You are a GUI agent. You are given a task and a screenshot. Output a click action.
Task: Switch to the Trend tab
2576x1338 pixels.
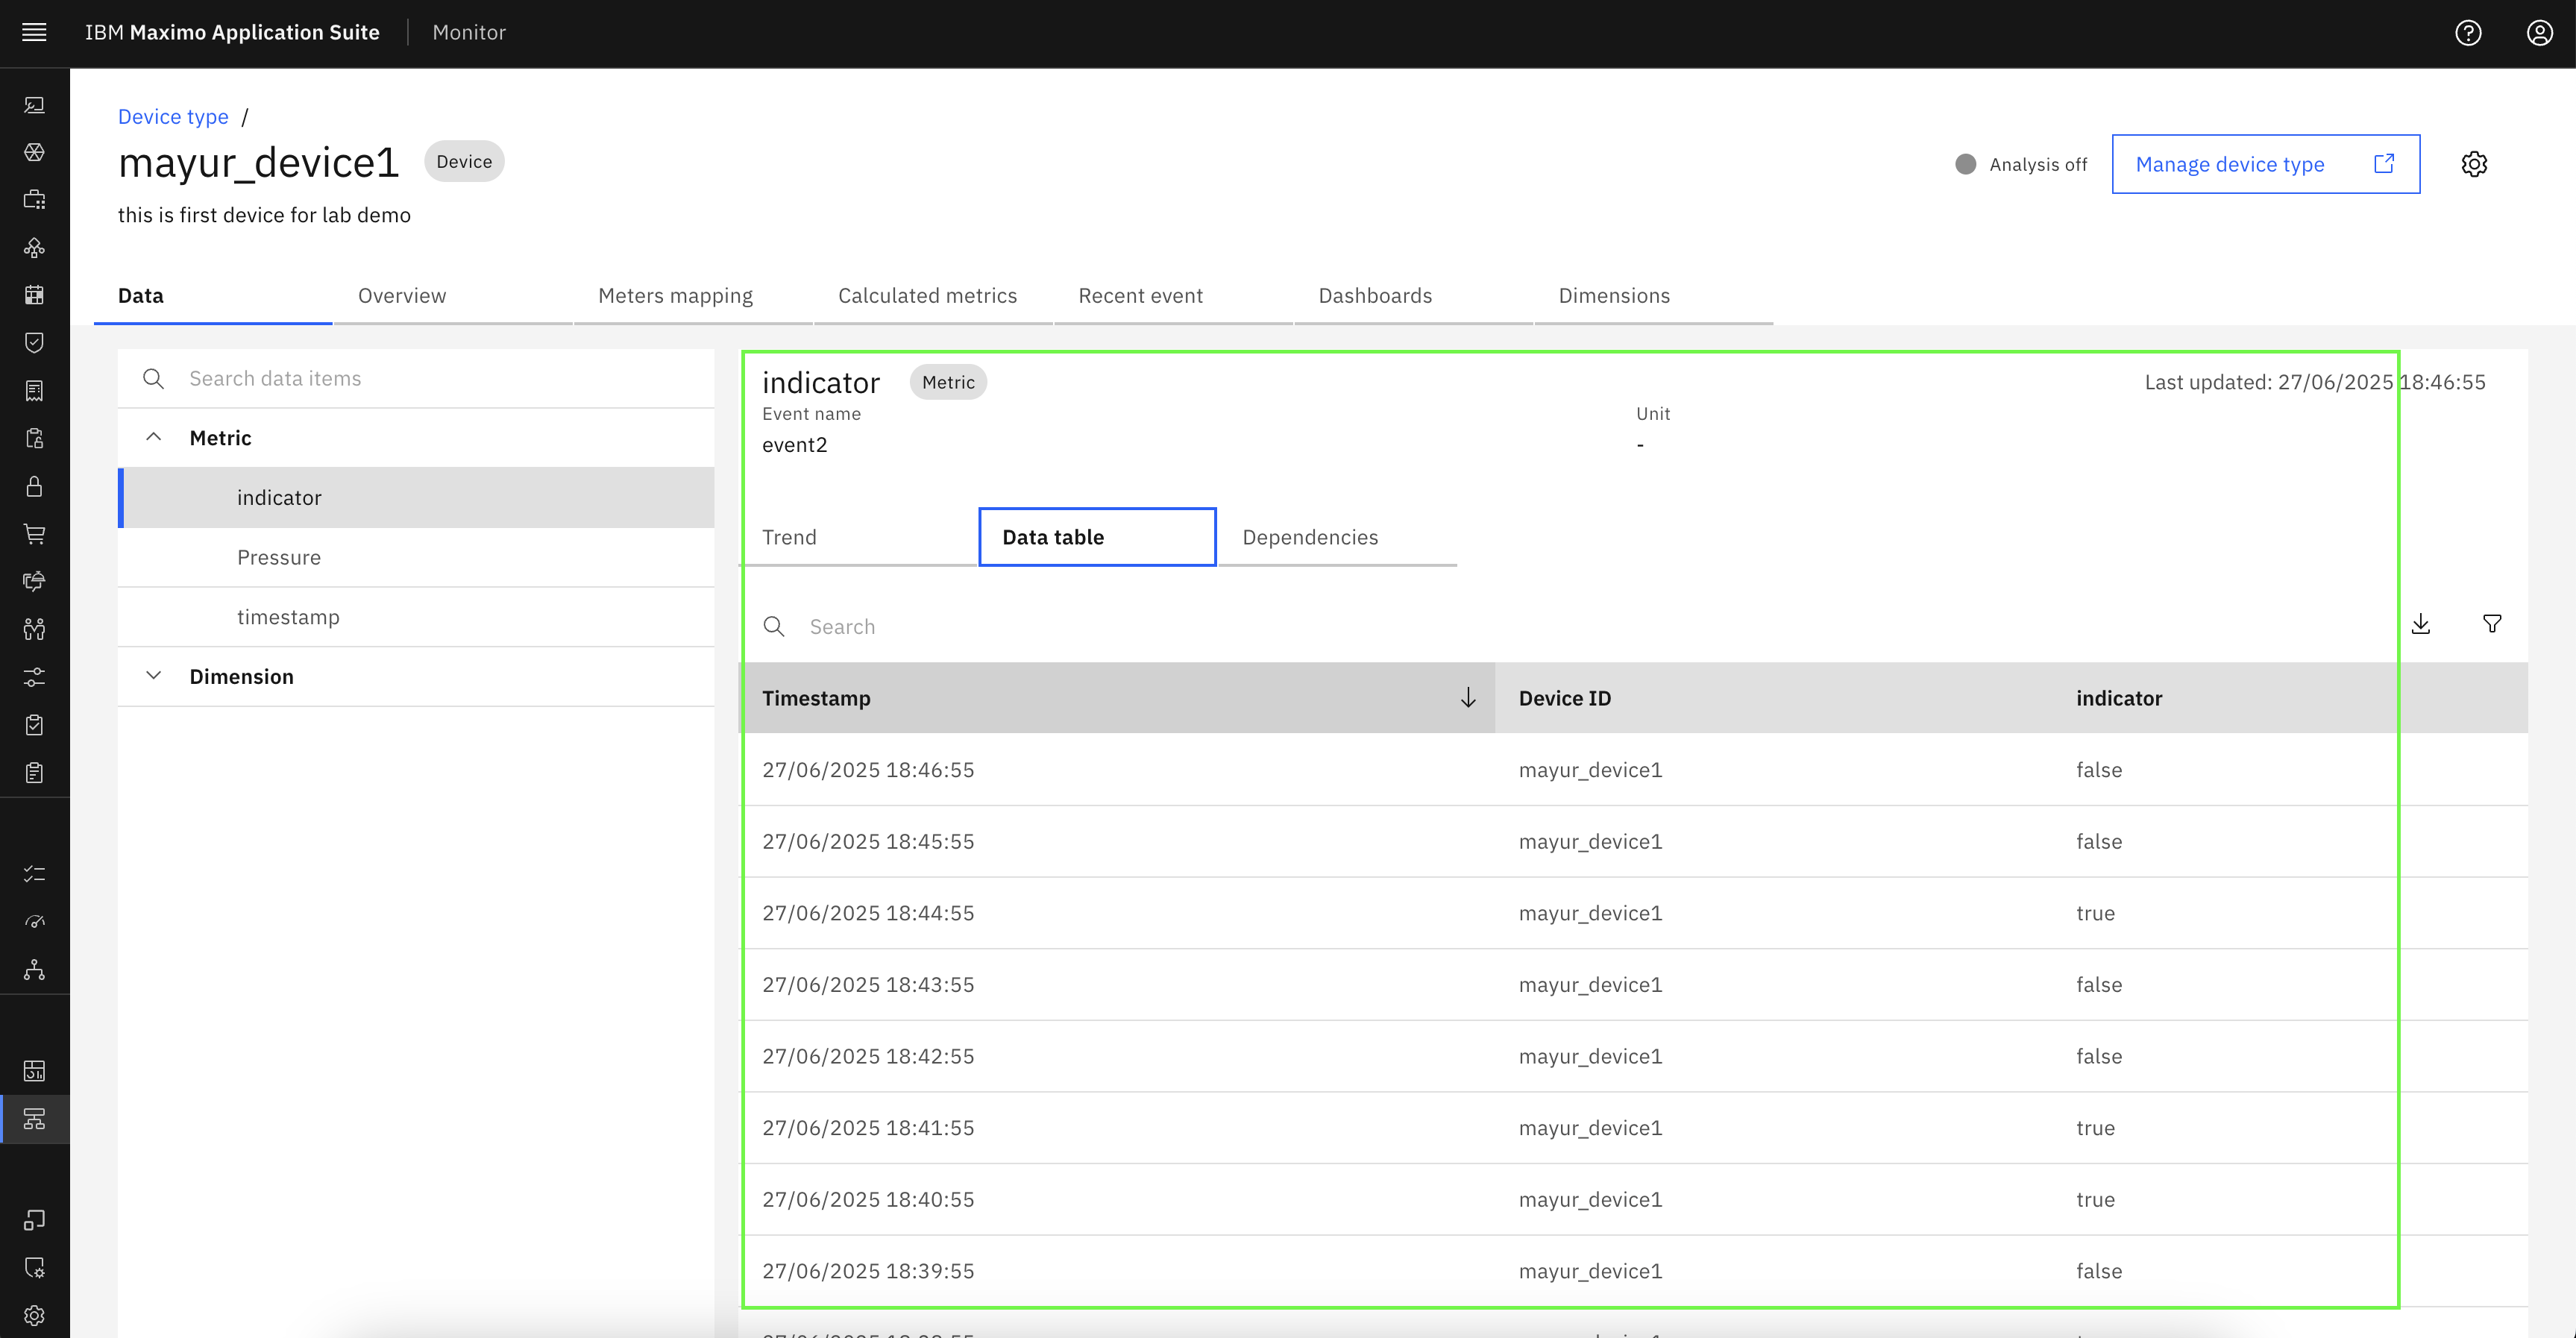(857, 537)
